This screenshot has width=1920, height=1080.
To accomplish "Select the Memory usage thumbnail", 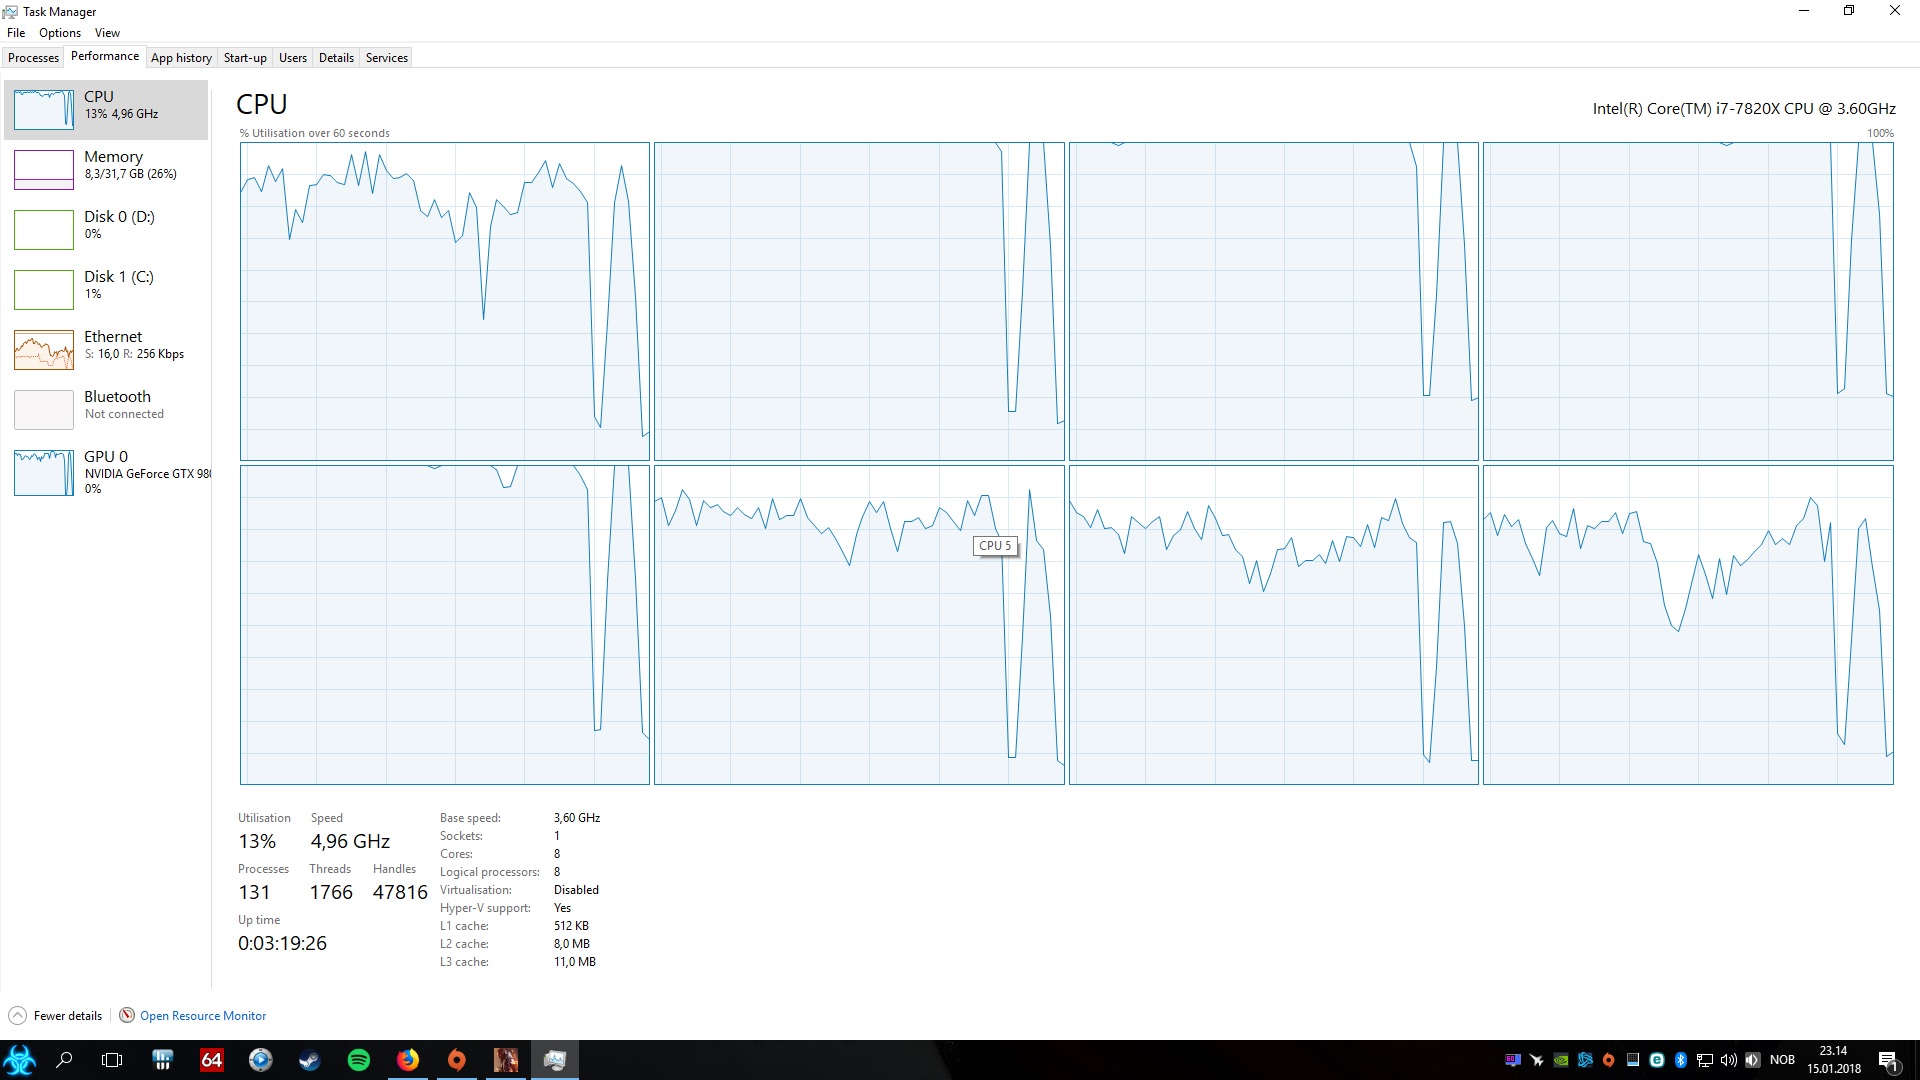I will point(44,169).
